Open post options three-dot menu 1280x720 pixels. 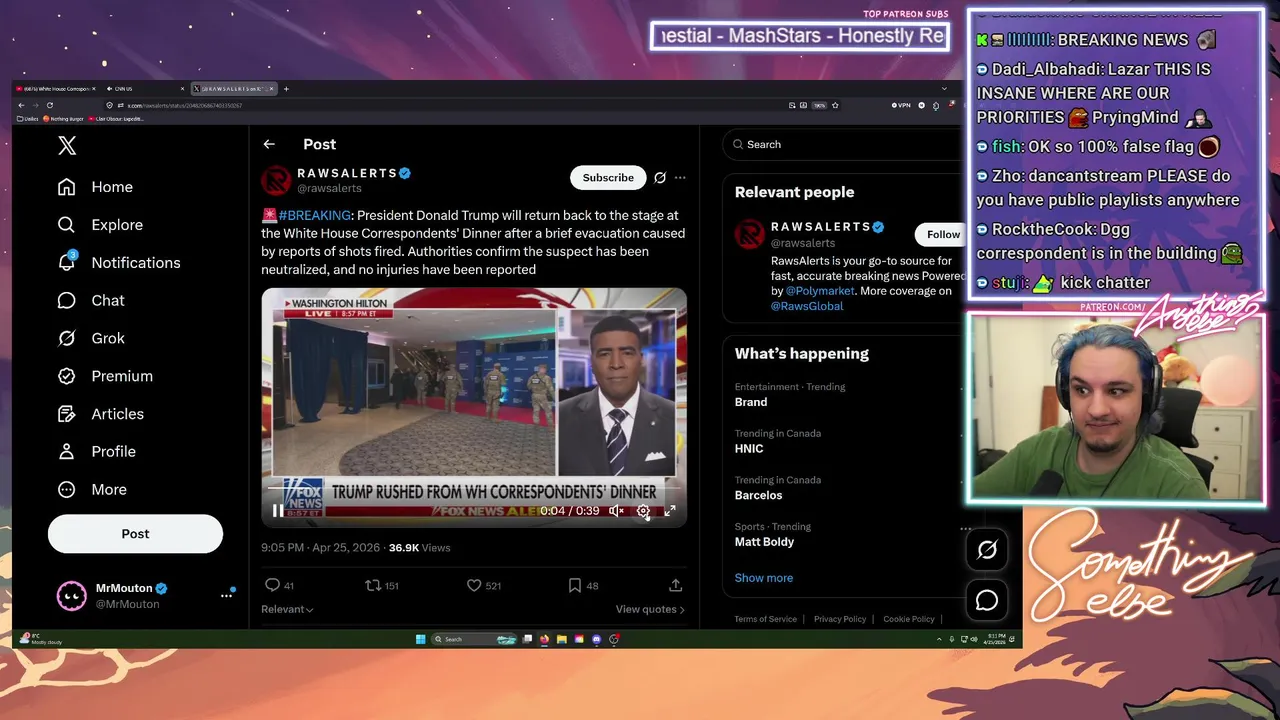[x=680, y=178]
